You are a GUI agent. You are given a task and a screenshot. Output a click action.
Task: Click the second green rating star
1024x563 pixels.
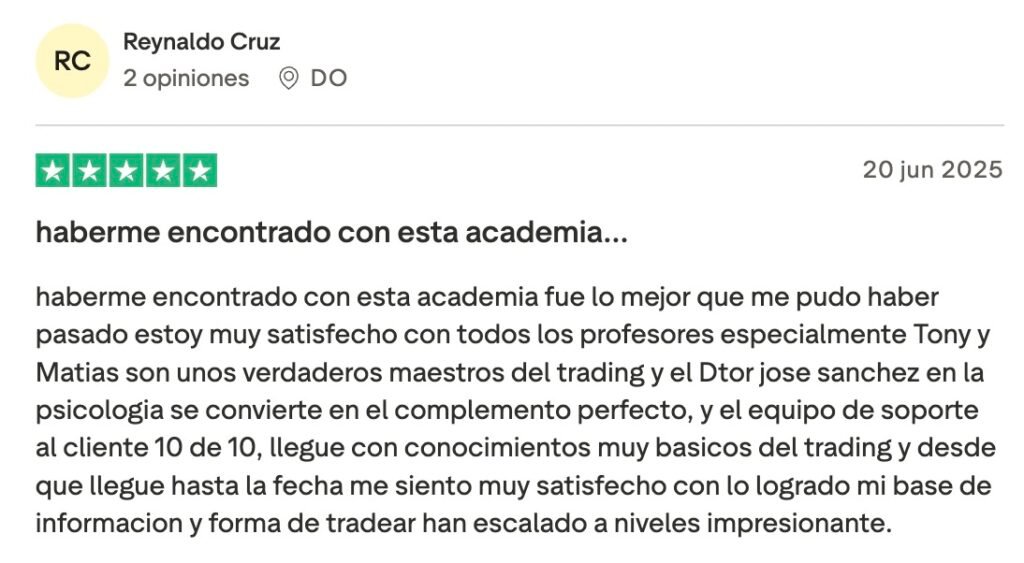(x=89, y=170)
